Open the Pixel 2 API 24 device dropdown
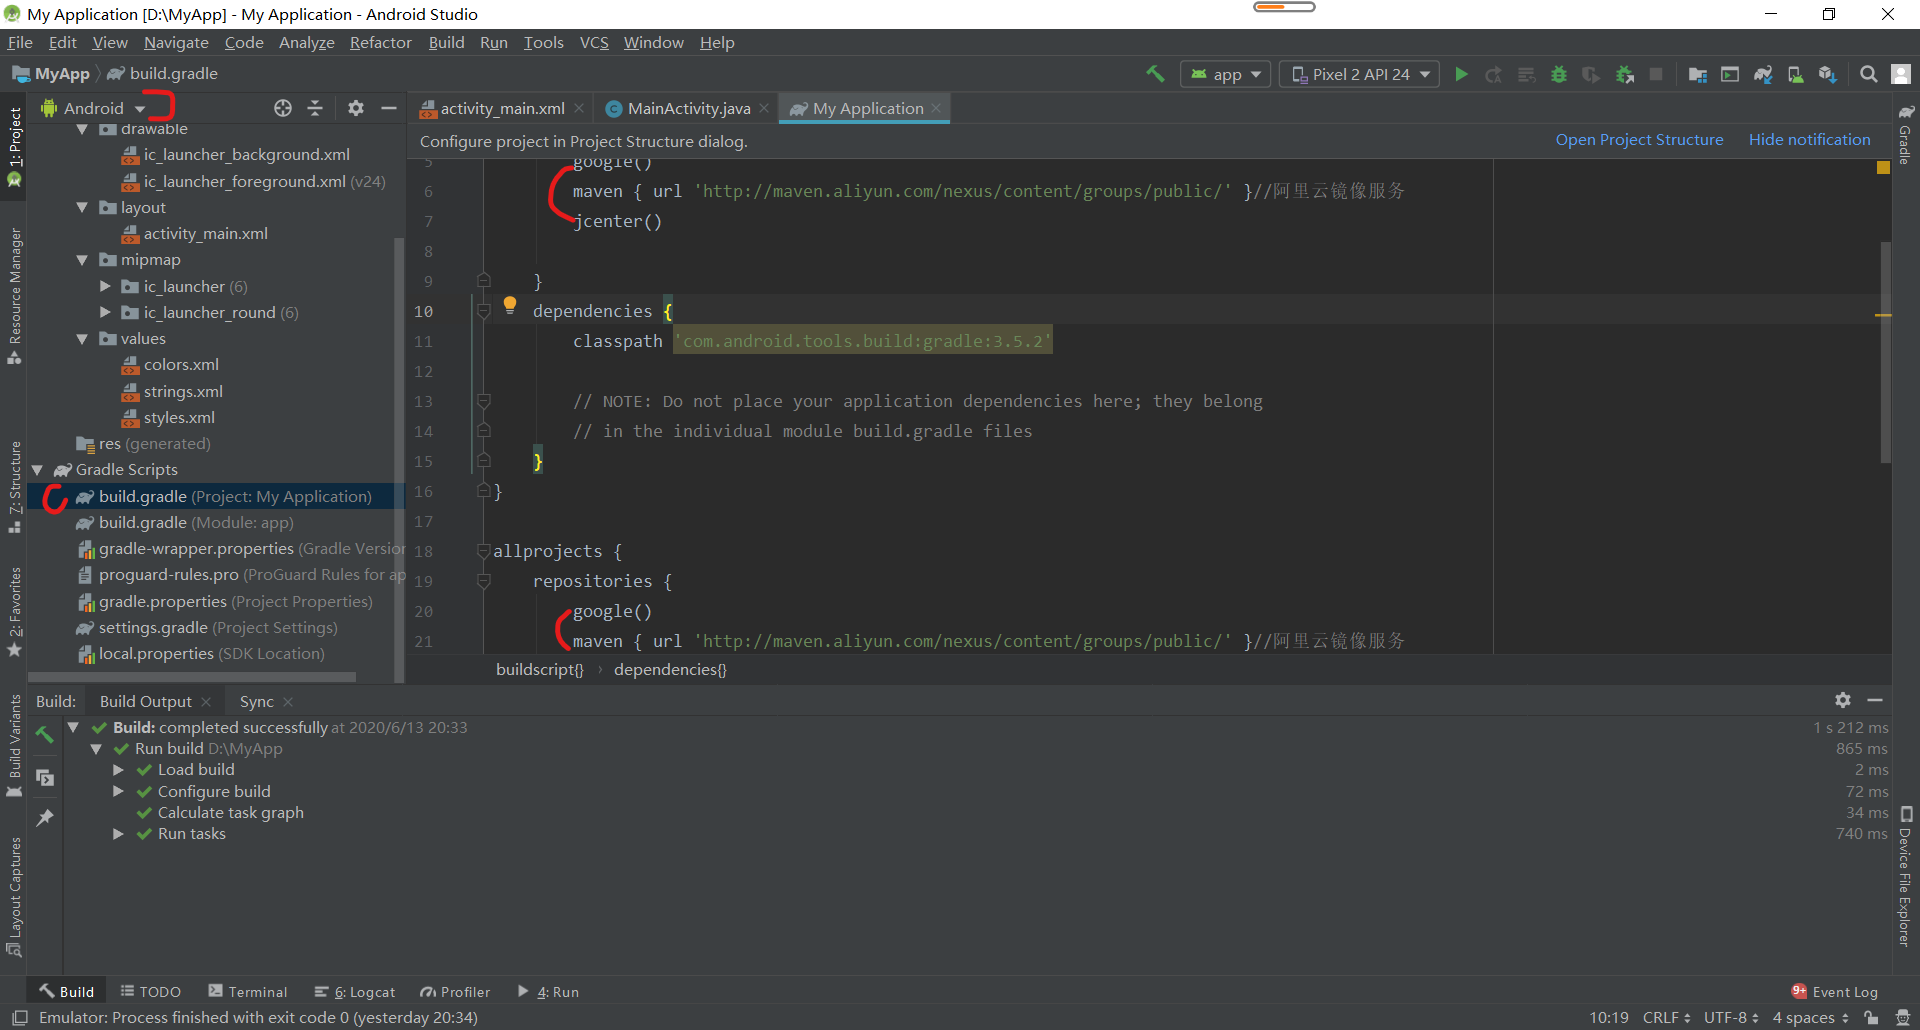 [x=1359, y=74]
